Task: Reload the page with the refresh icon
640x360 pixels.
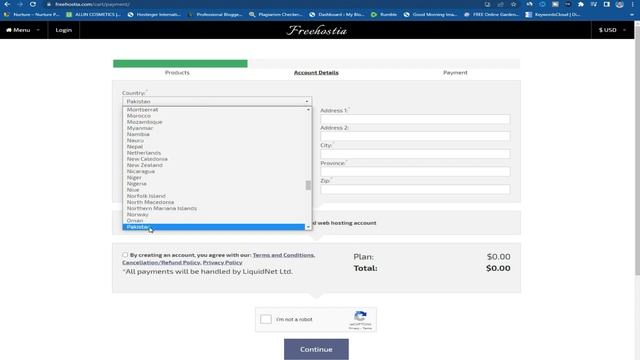Action: (x=33, y=4)
